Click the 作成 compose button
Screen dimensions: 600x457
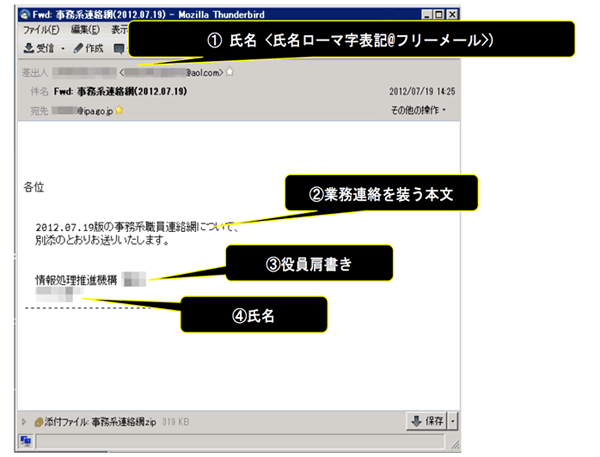[x=88, y=48]
